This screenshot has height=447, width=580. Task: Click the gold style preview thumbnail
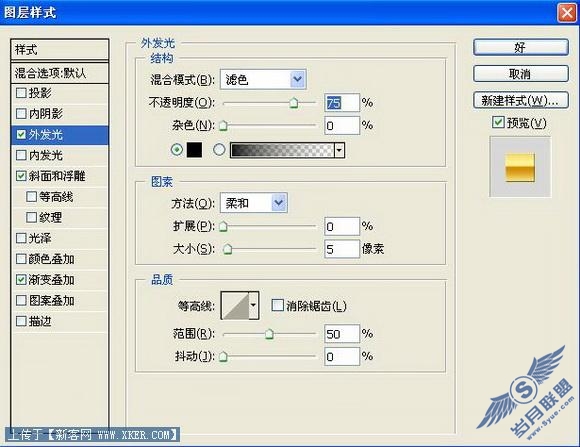[520, 167]
